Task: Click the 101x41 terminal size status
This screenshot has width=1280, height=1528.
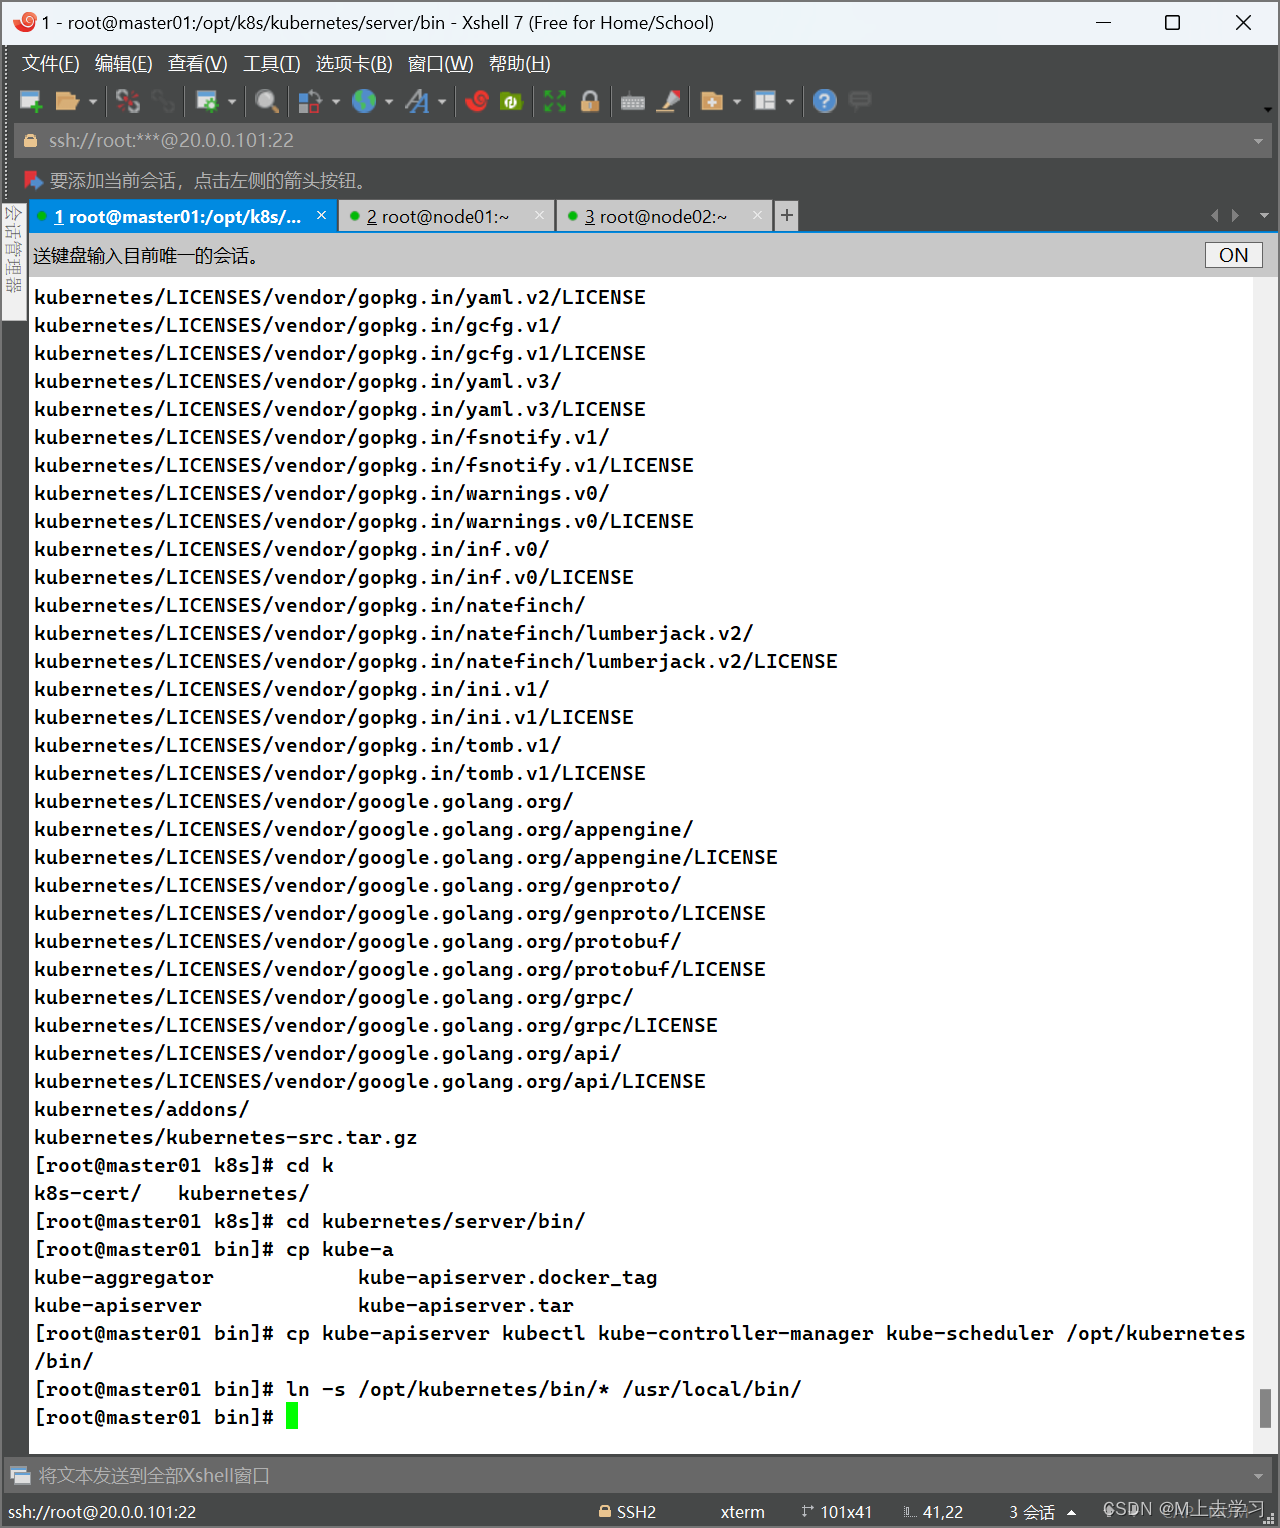Action: click(837, 1512)
